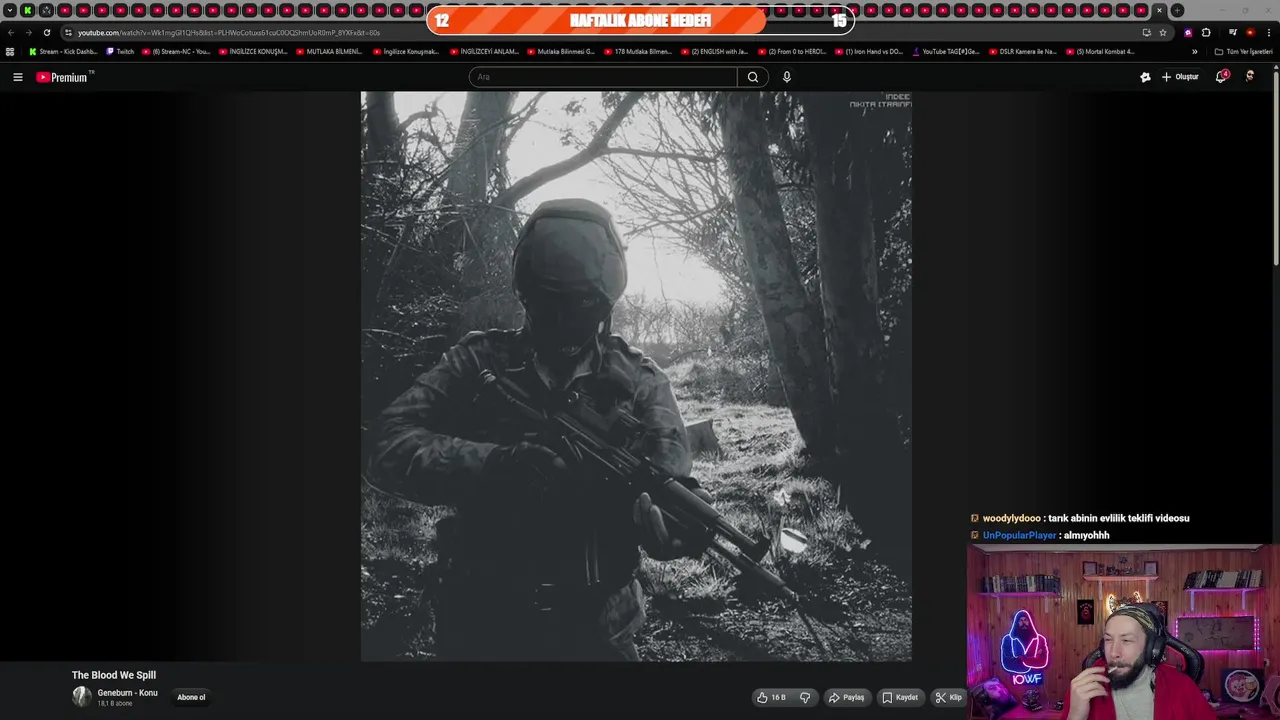1280x720 pixels.
Task: Open (2) From 0 to HERO bookmark
Action: pyautogui.click(x=792, y=51)
